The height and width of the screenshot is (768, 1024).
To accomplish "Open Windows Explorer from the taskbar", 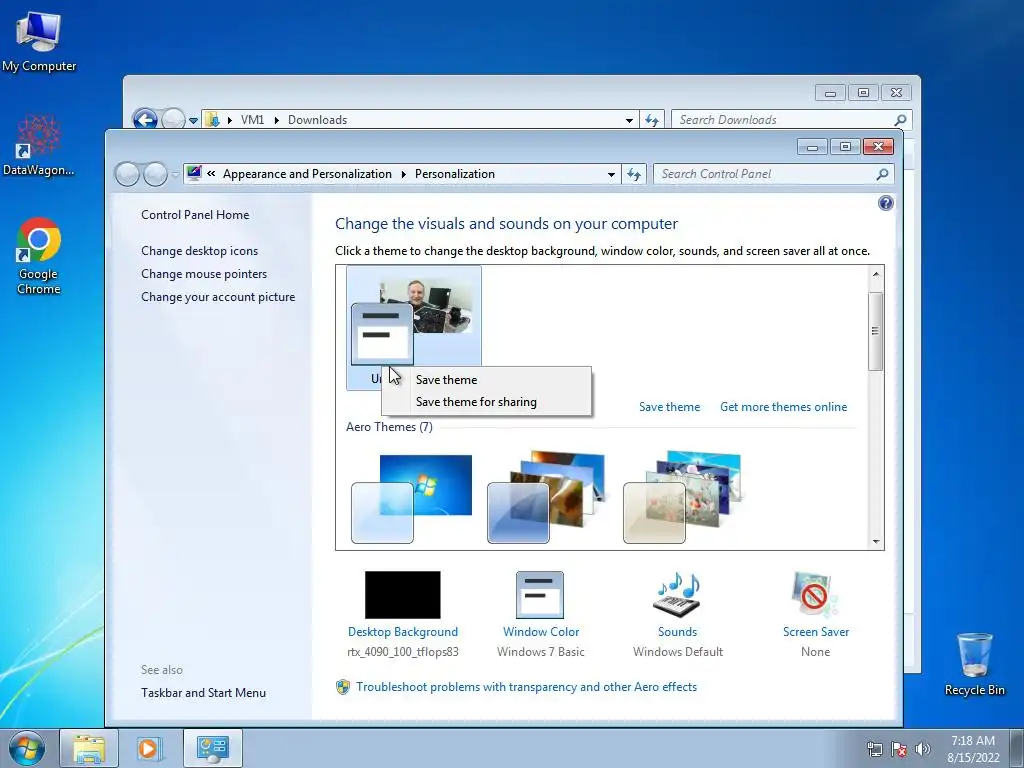I will (88, 748).
